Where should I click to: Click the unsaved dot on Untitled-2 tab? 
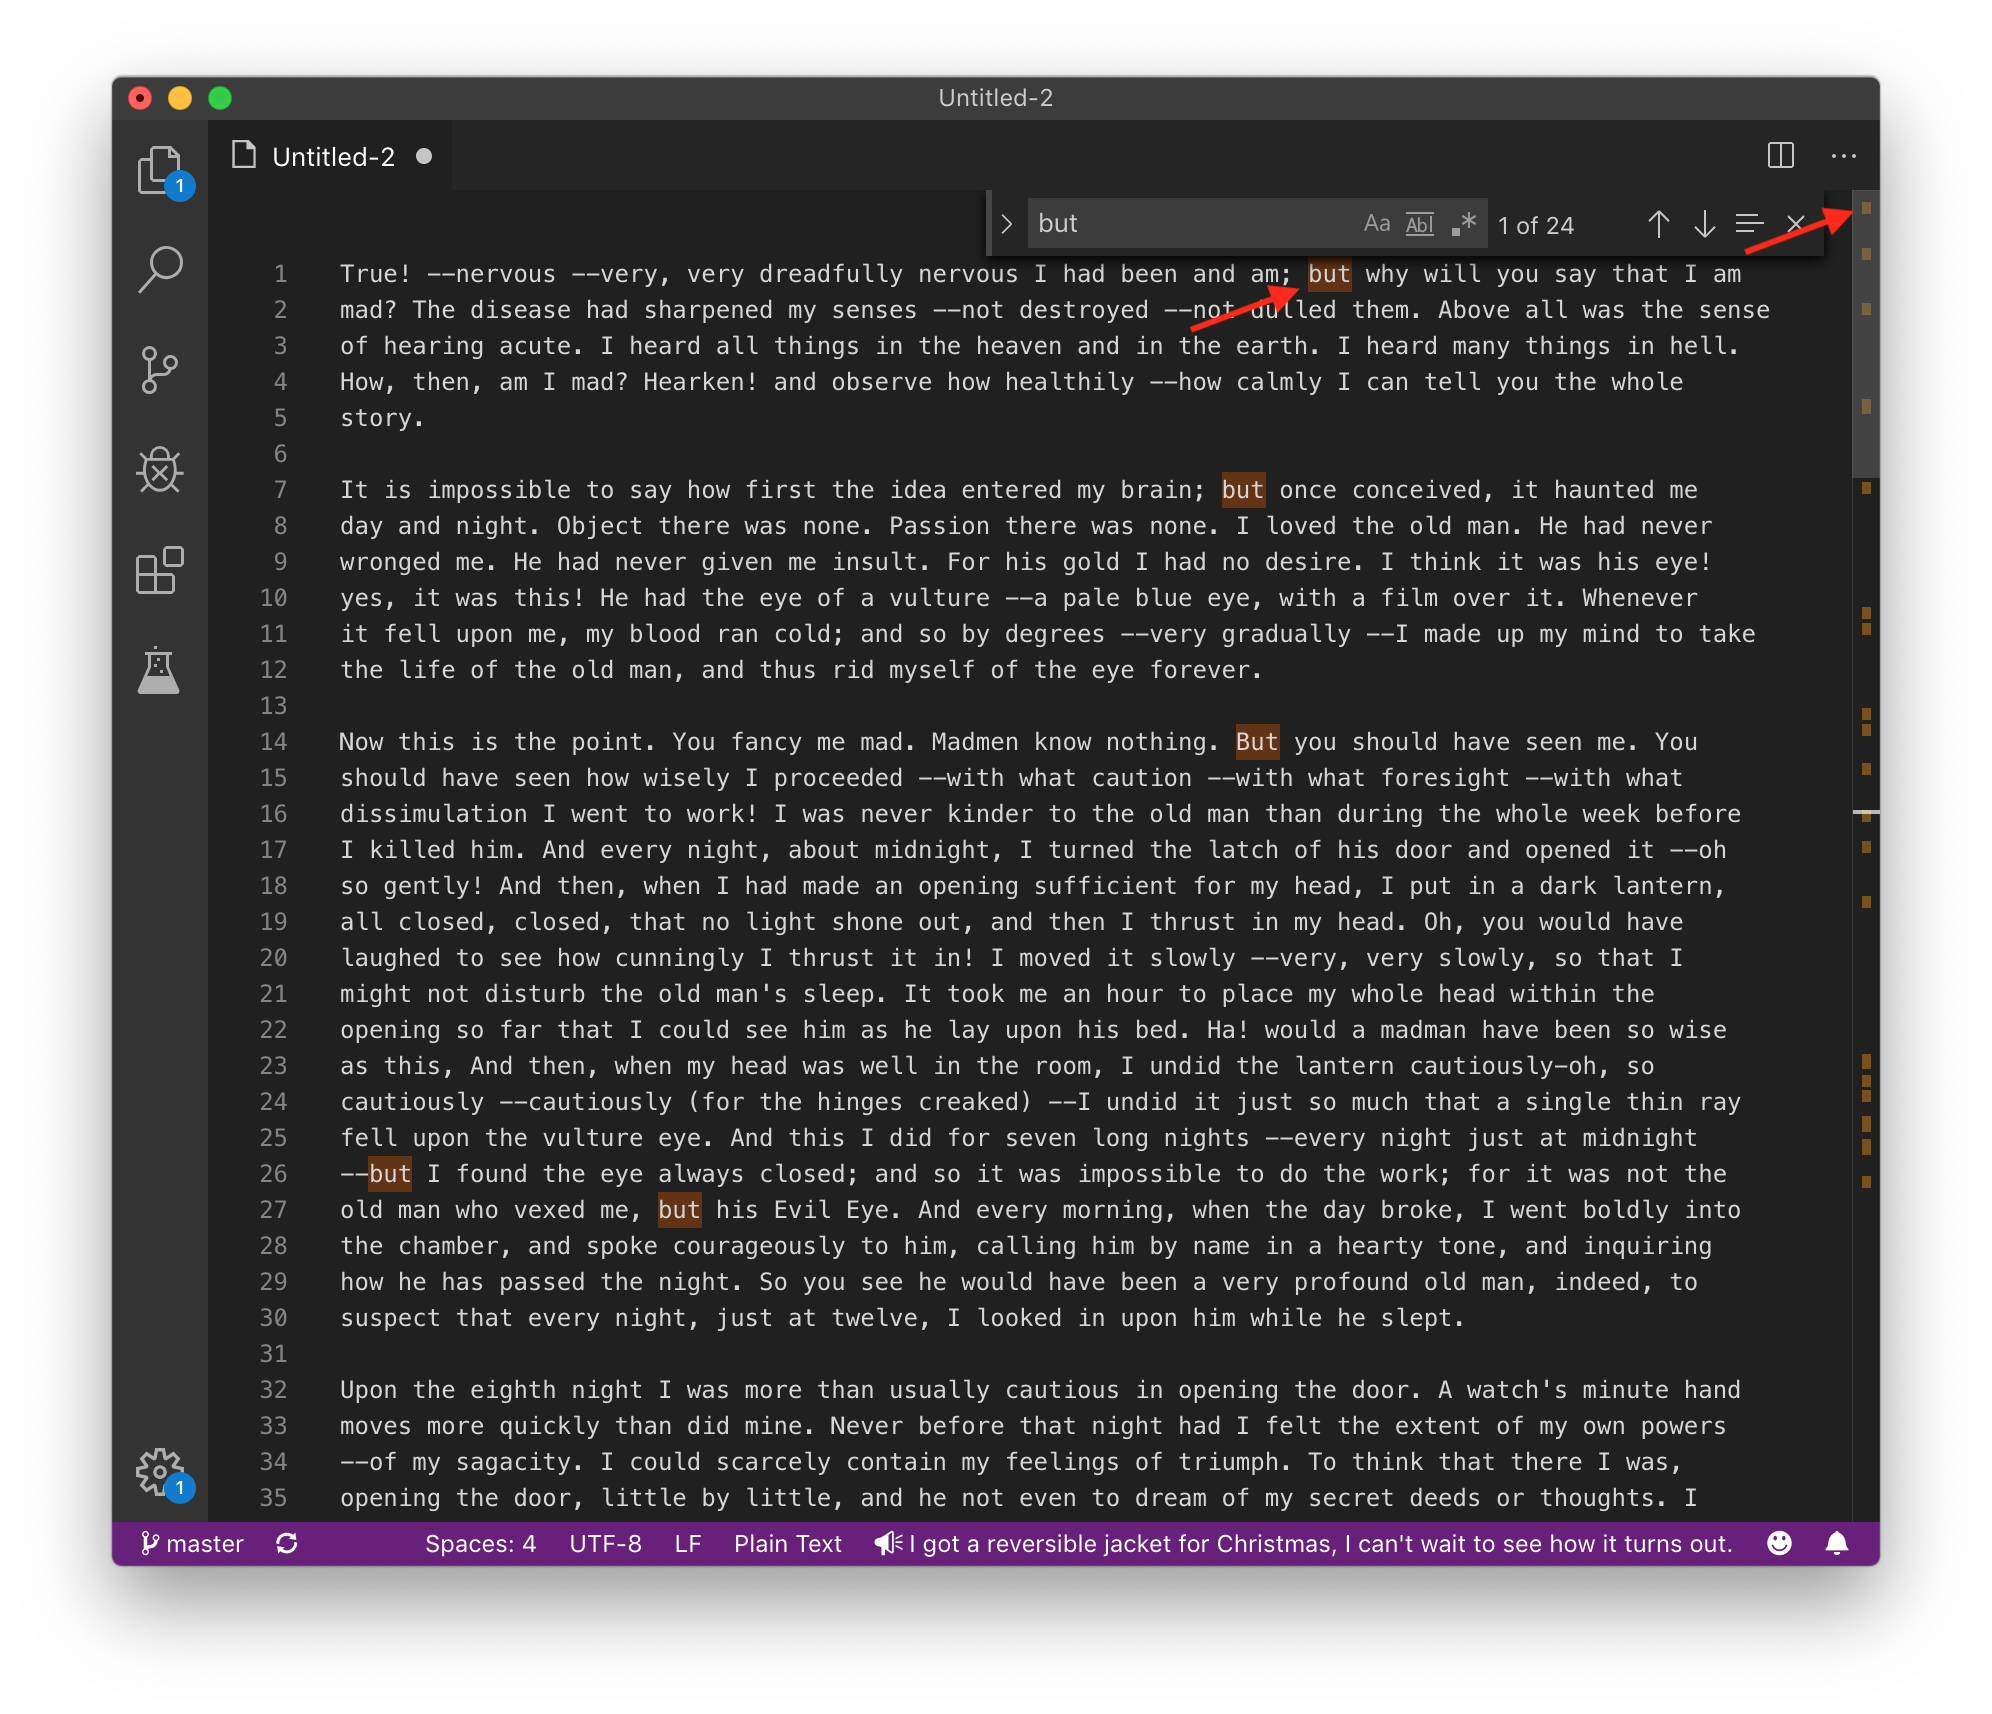click(424, 156)
